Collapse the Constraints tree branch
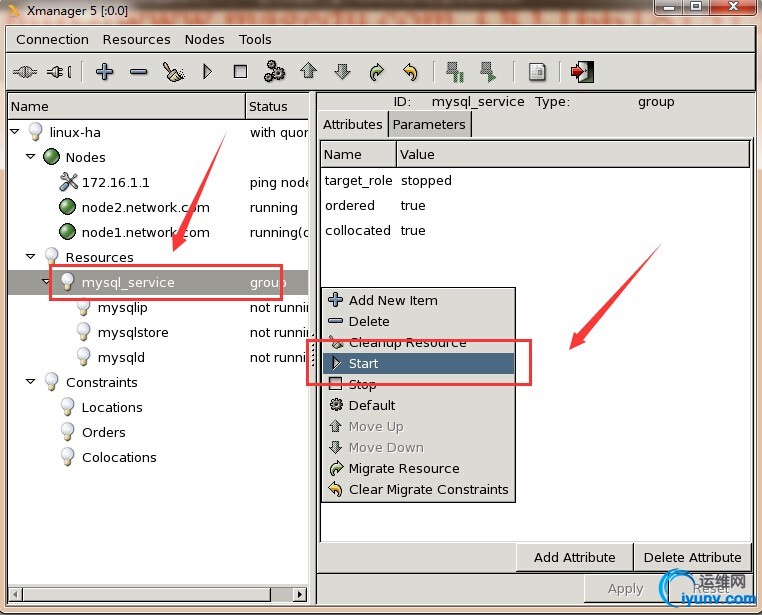This screenshot has height=615, width=762. click(31, 381)
